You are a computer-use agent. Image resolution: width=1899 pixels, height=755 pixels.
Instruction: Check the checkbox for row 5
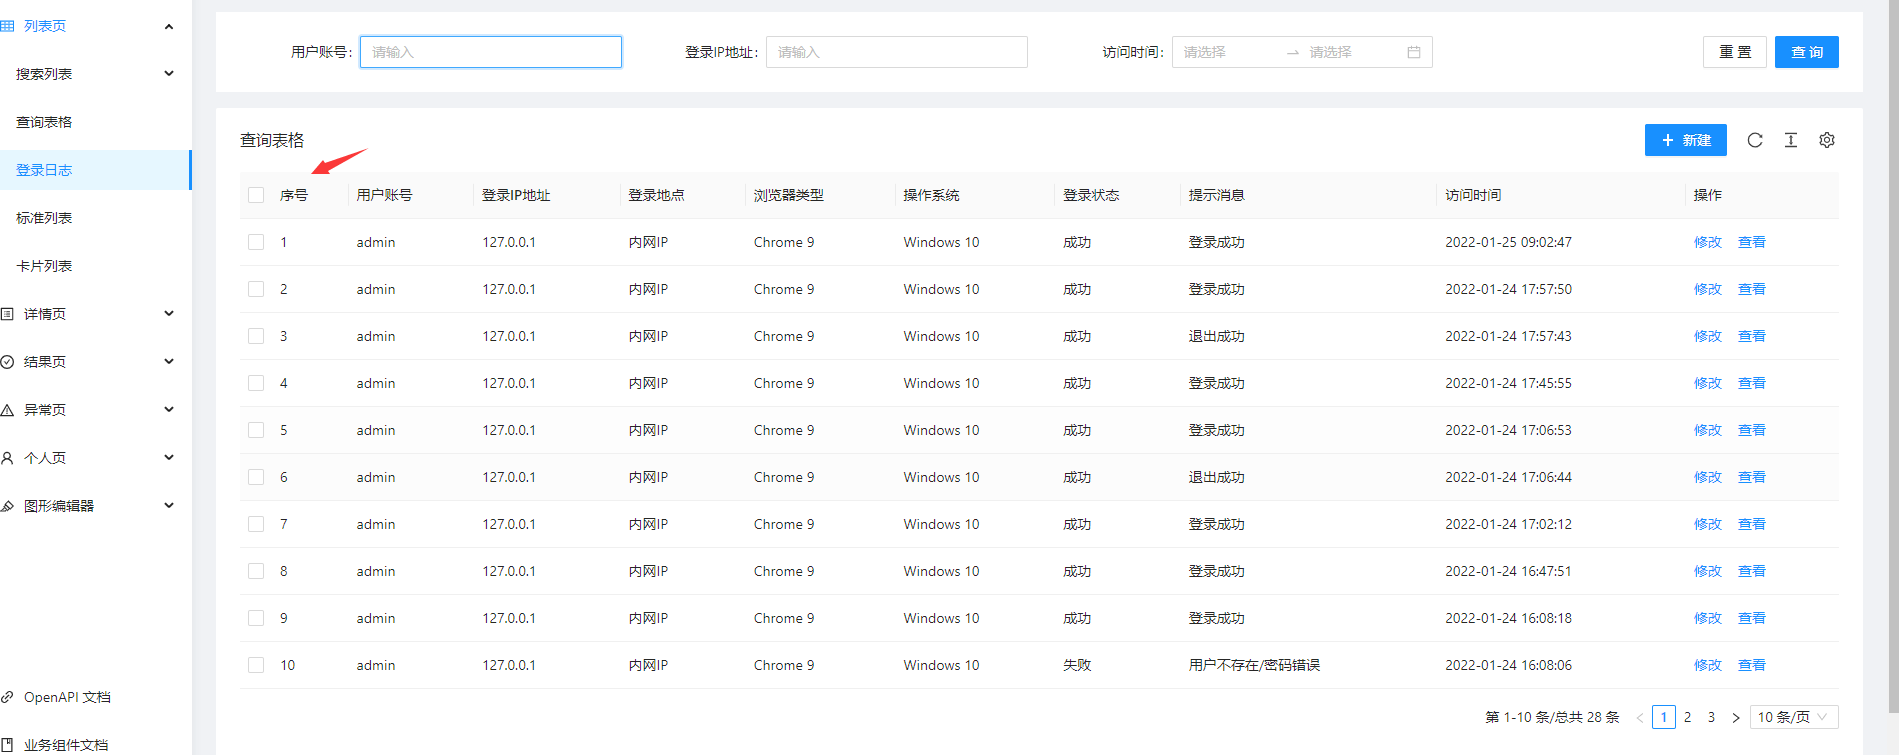[x=256, y=430]
